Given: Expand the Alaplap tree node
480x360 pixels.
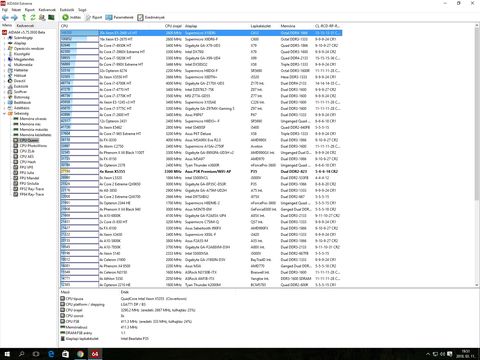Looking at the screenshot, I should tap(5, 43).
